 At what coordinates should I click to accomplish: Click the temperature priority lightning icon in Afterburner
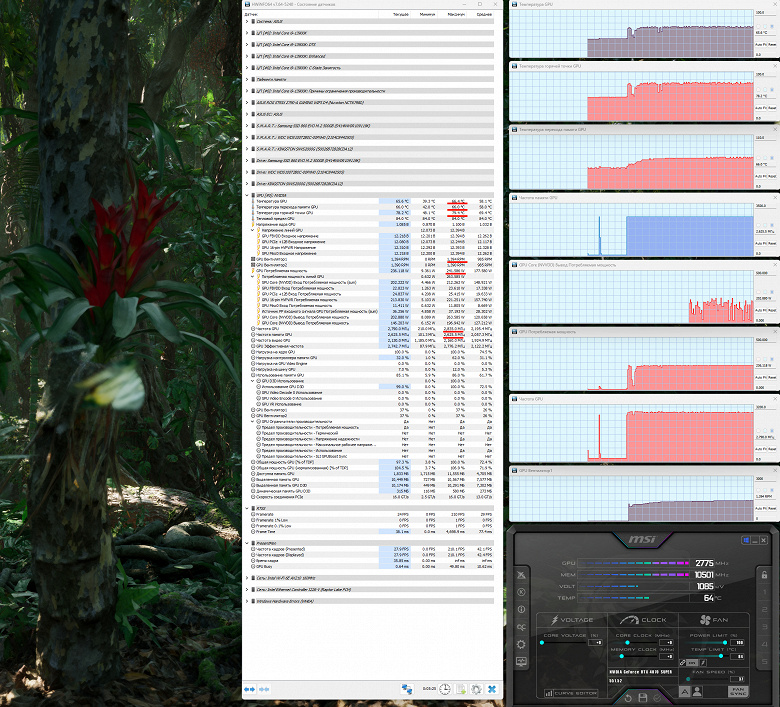pos(703,663)
